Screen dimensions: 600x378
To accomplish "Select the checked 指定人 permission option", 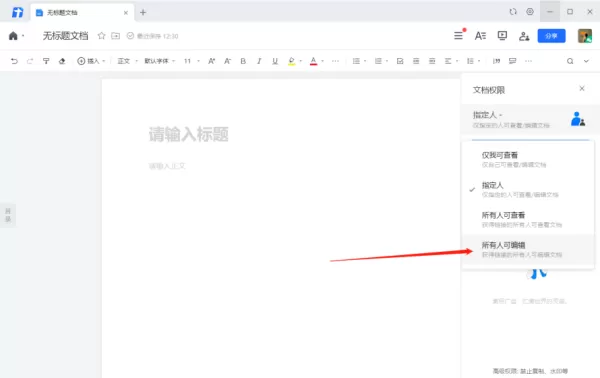I will pos(528,189).
